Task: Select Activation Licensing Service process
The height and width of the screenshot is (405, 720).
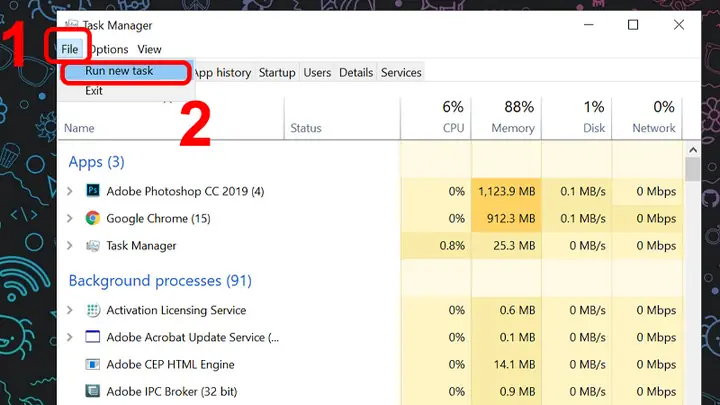Action: 176,310
